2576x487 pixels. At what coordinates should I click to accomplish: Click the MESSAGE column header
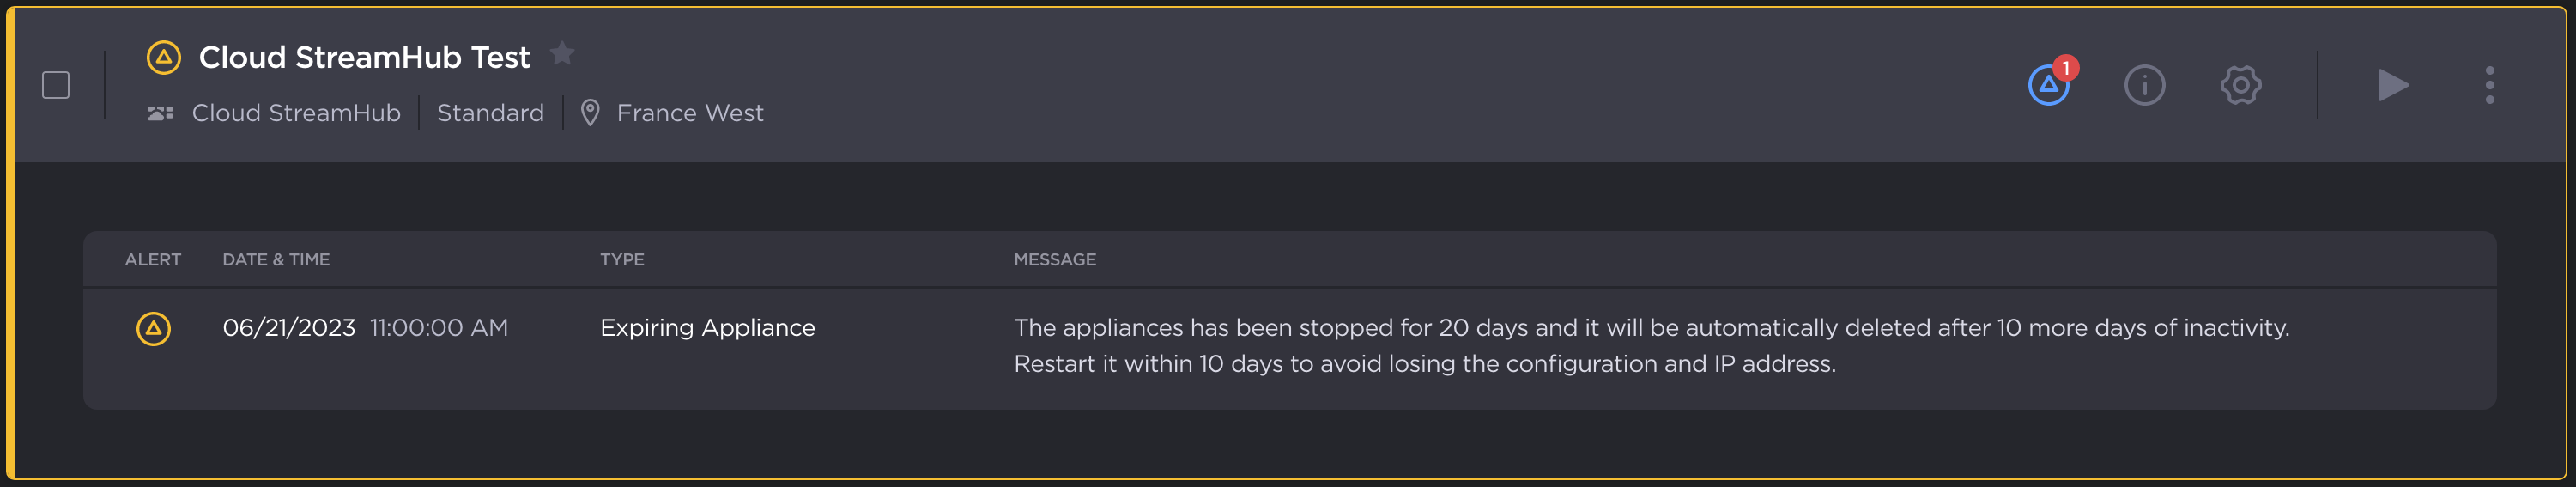[x=1055, y=259]
